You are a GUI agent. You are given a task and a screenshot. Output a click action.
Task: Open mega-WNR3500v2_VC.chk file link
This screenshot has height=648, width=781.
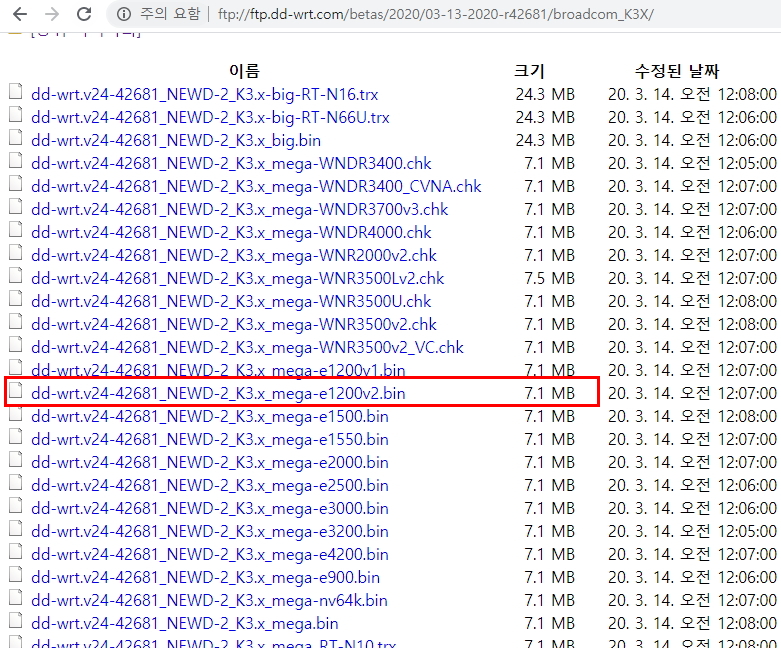tap(247, 347)
